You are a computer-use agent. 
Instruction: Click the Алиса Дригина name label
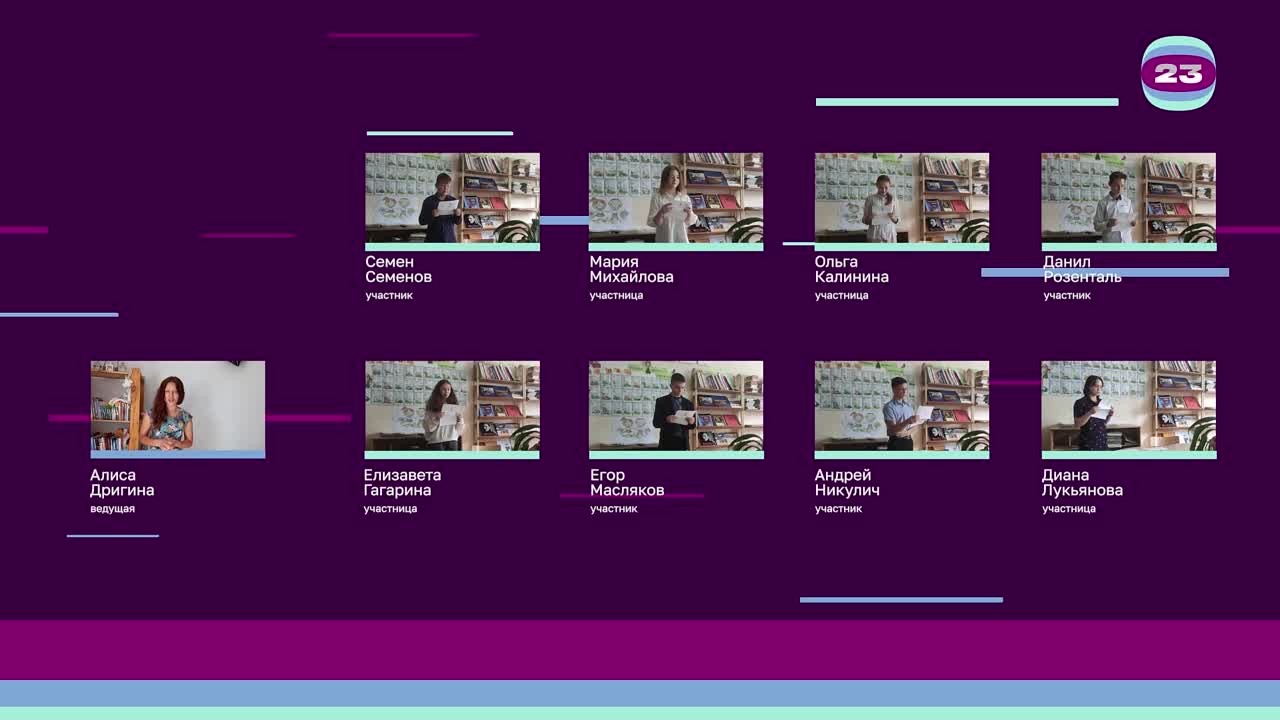pos(122,483)
